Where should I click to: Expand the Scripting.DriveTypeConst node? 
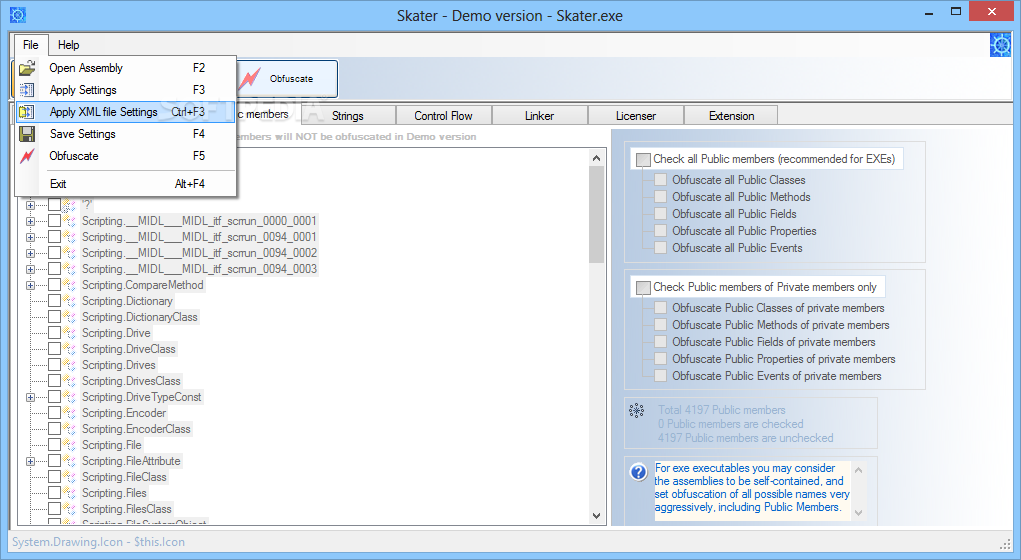tap(30, 397)
